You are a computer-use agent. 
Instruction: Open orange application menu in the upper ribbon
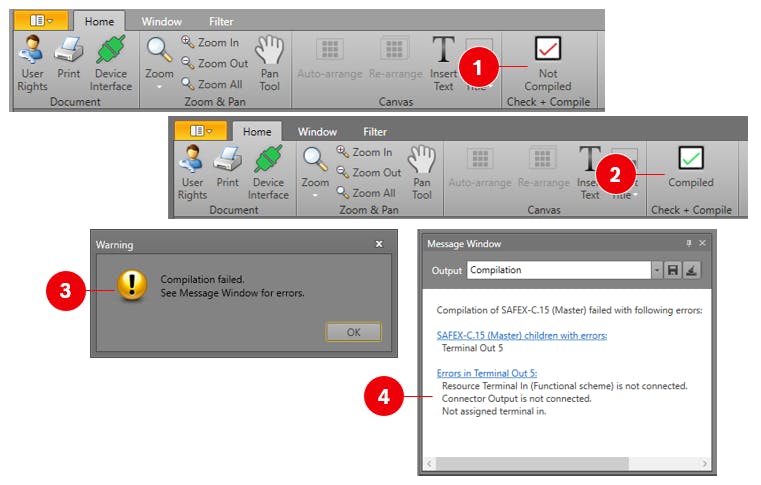click(44, 20)
